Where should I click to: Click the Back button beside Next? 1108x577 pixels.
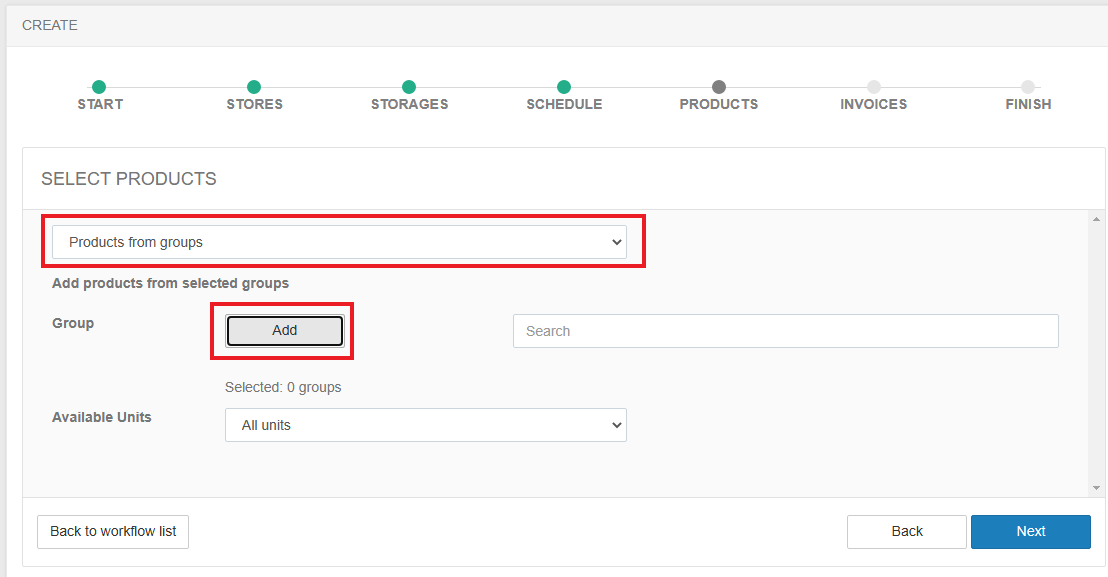click(x=906, y=531)
